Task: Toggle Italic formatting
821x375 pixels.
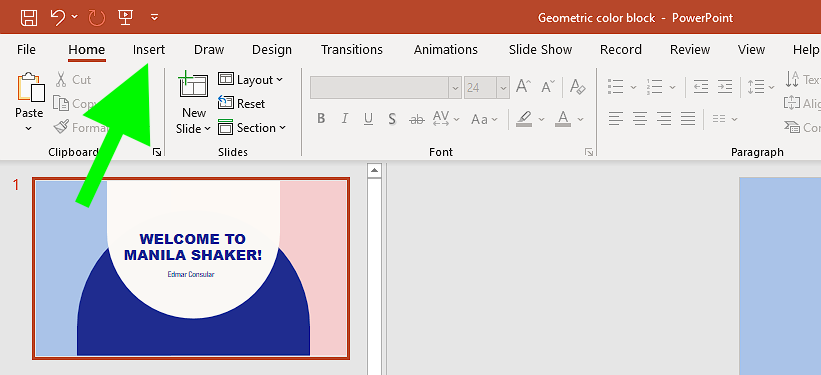Action: click(345, 119)
